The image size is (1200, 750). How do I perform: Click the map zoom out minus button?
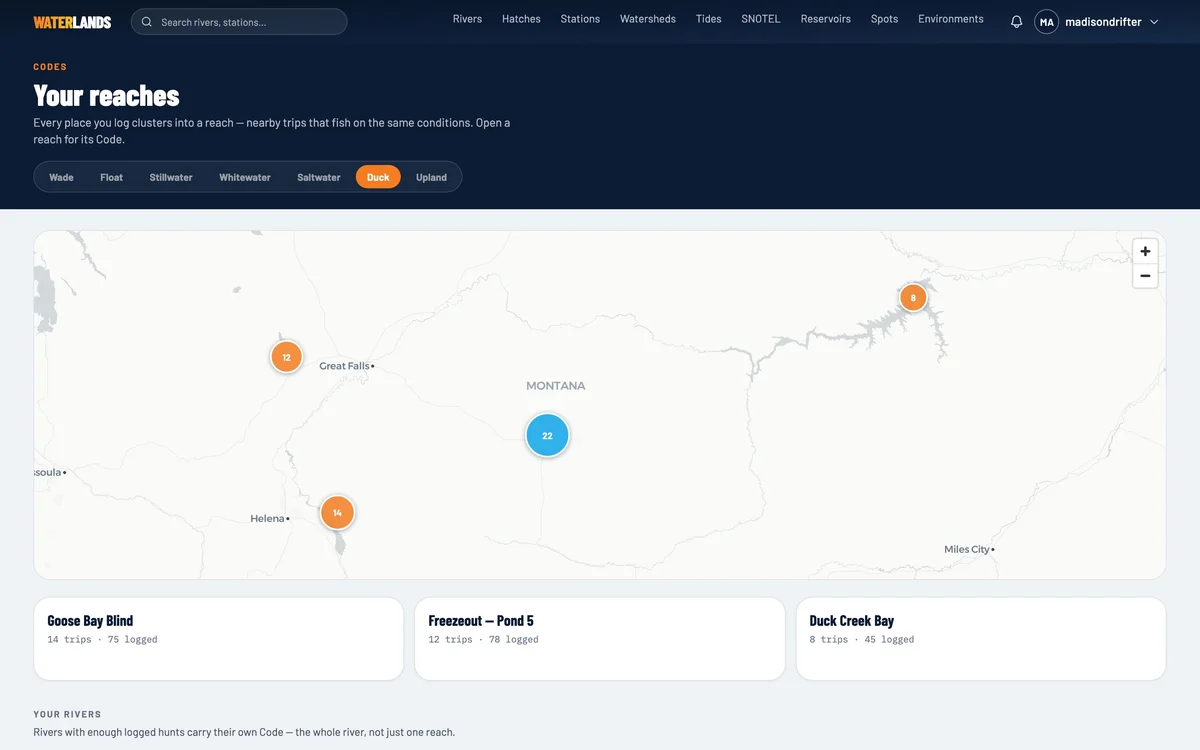coord(1145,276)
